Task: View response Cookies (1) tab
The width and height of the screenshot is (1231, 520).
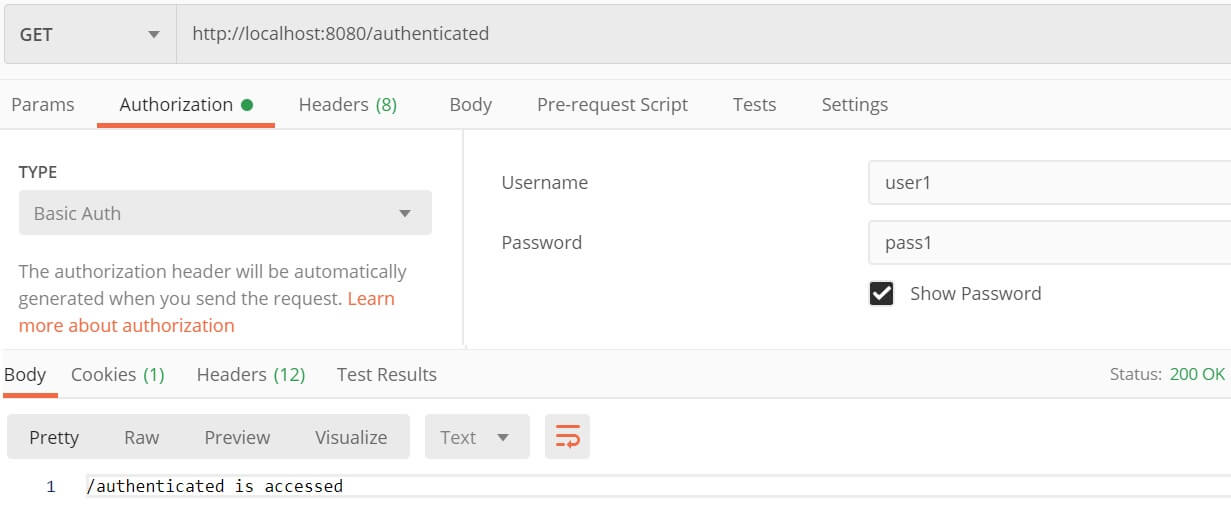Action: [x=118, y=374]
